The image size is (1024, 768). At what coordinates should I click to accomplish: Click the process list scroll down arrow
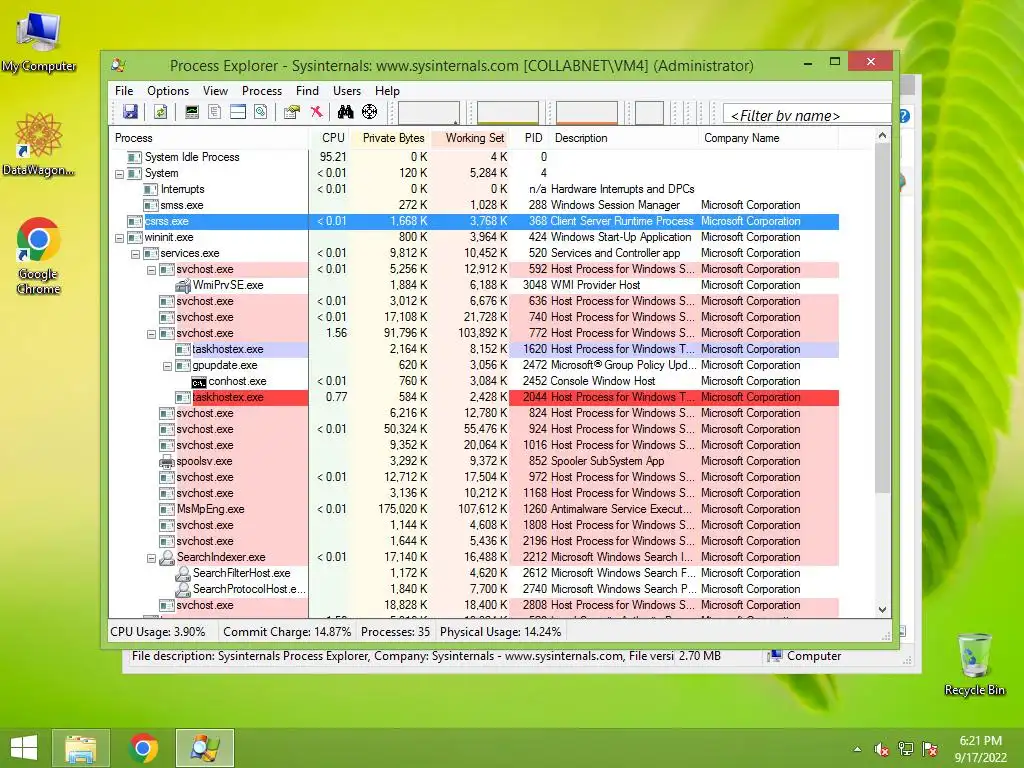pyautogui.click(x=882, y=609)
